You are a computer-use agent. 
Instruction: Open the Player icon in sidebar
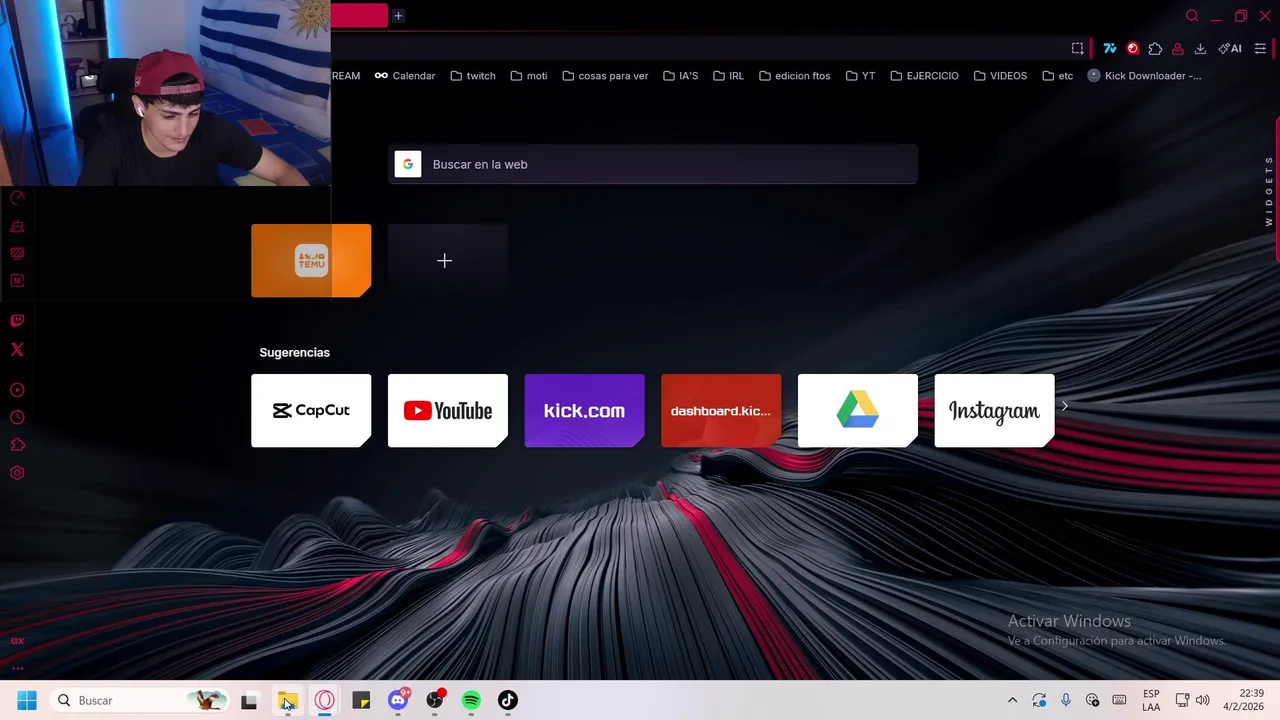click(17, 390)
